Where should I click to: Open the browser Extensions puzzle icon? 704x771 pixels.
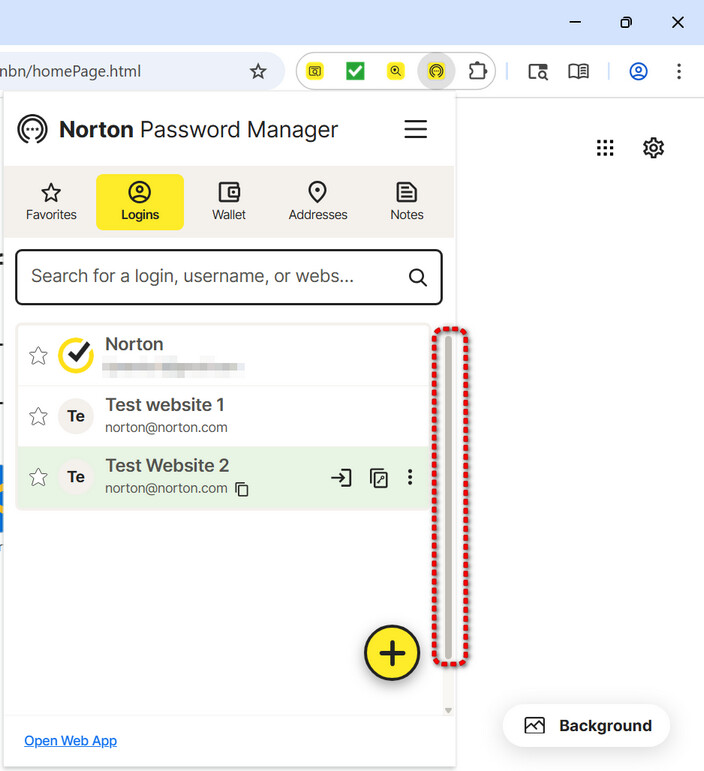(x=477, y=71)
